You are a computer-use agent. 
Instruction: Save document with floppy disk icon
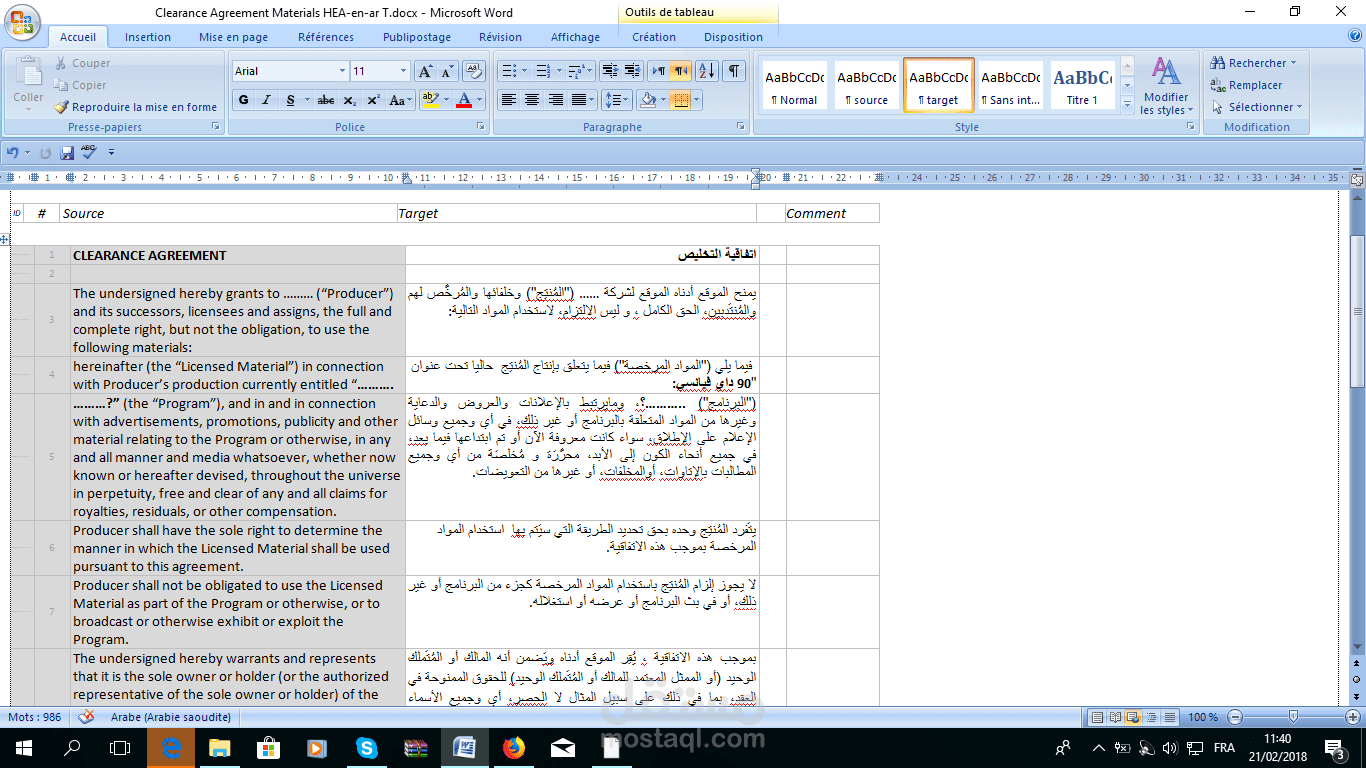click(x=67, y=152)
